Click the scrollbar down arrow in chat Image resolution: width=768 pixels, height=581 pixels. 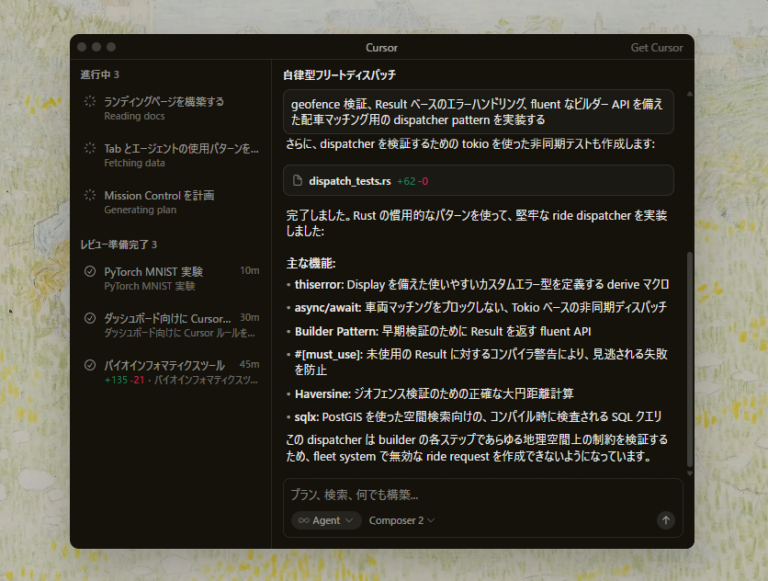pyautogui.click(x=690, y=473)
